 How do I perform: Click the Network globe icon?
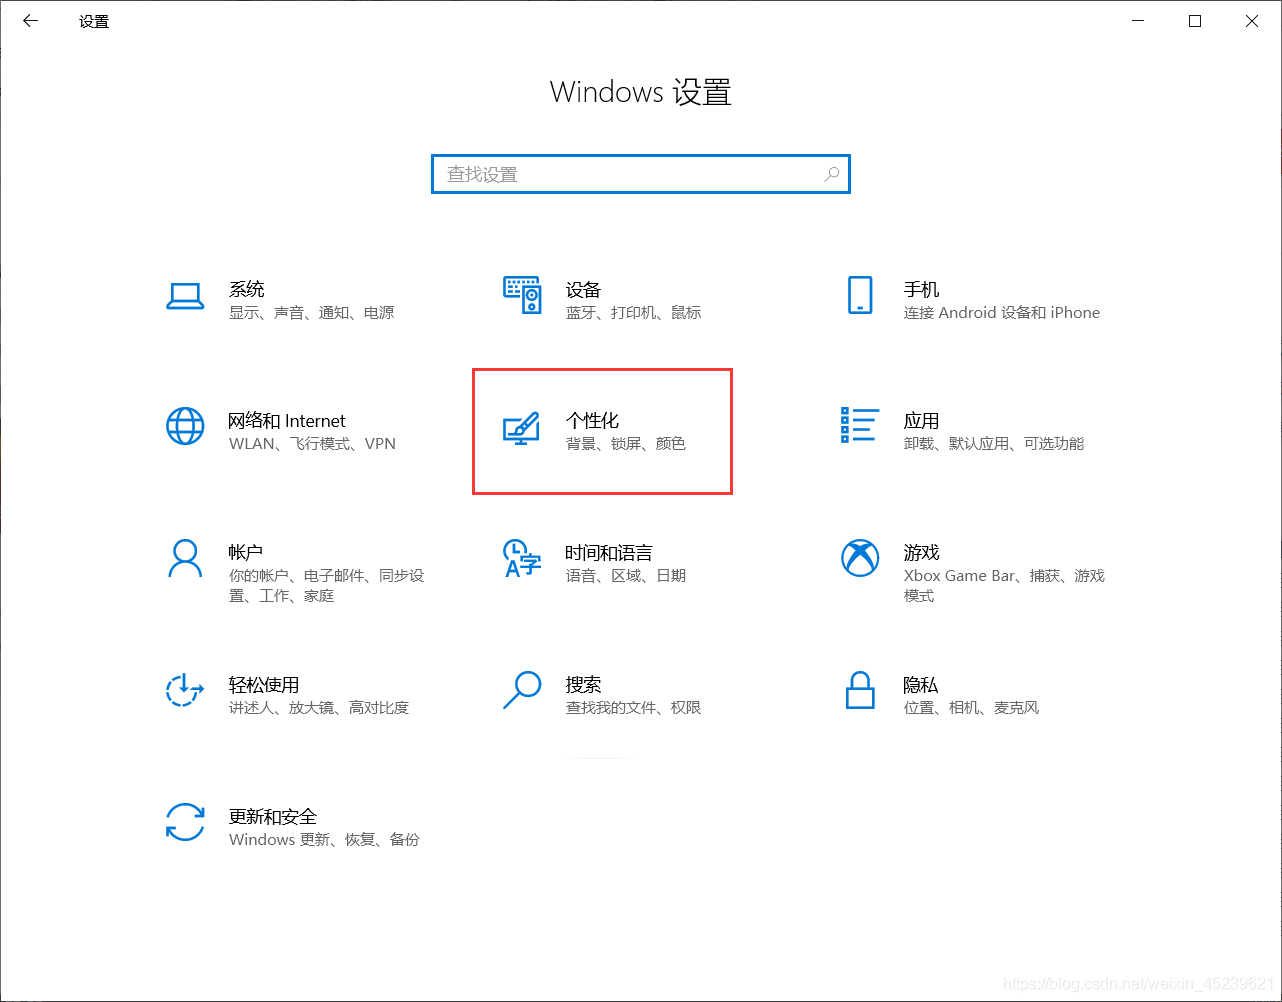click(x=185, y=426)
